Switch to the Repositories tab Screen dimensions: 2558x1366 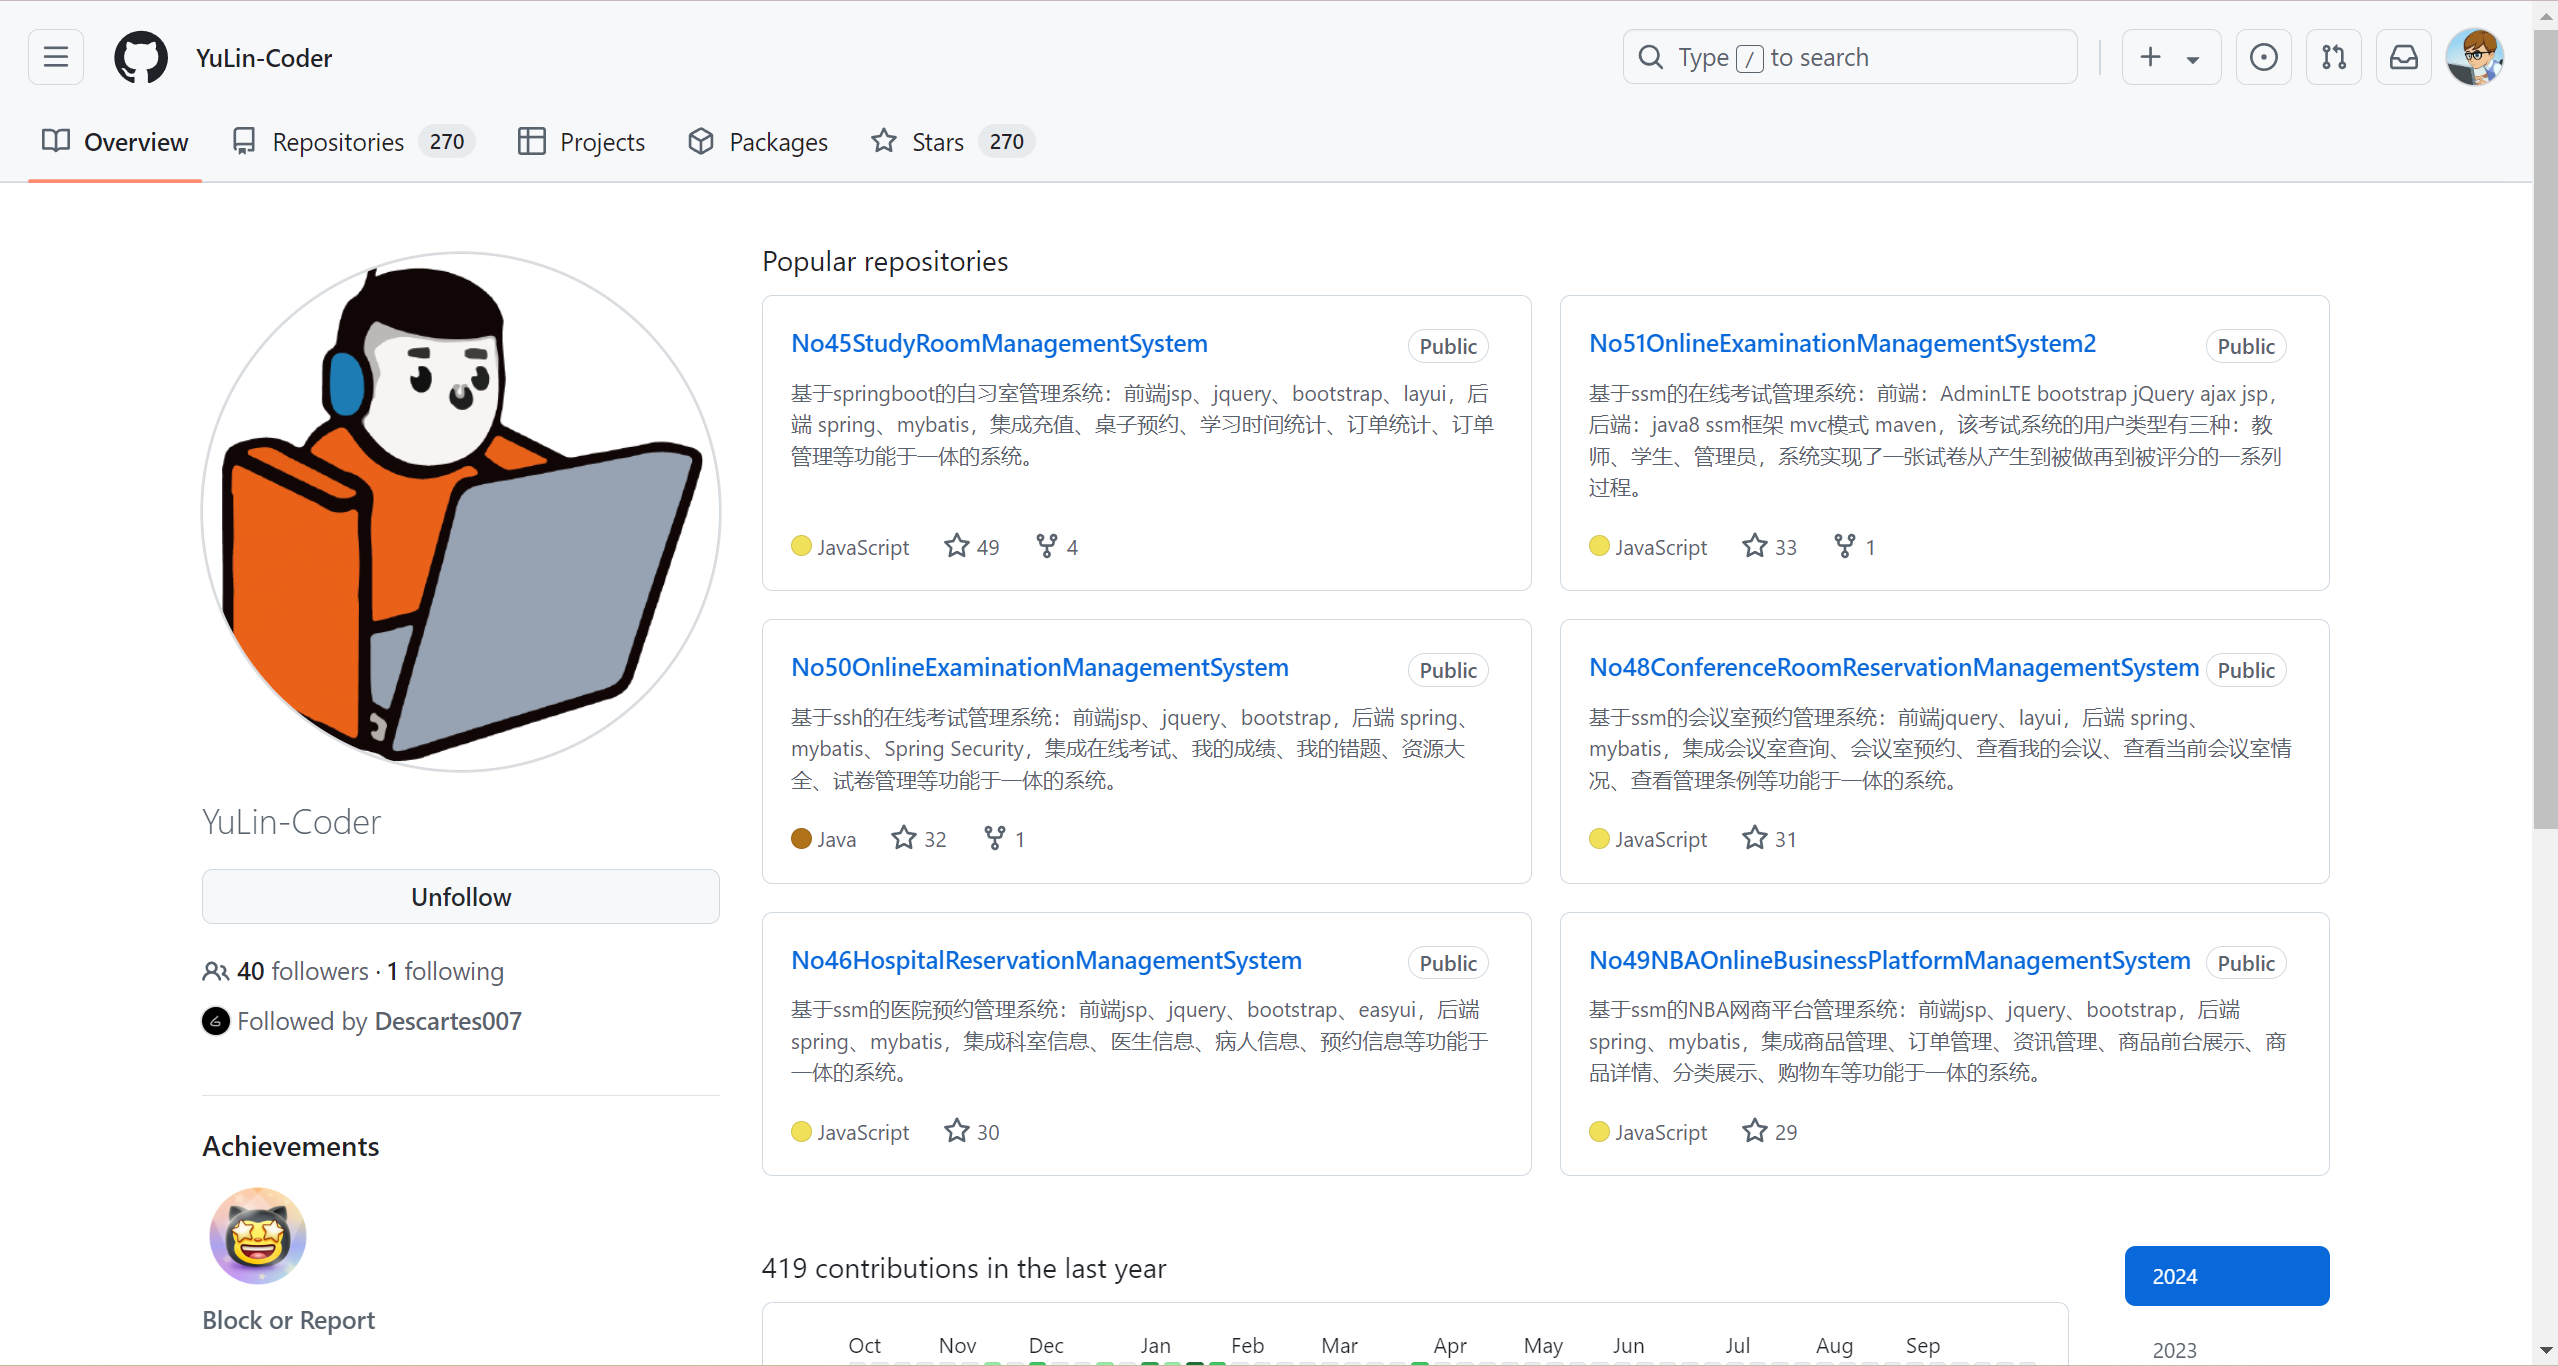coord(352,142)
